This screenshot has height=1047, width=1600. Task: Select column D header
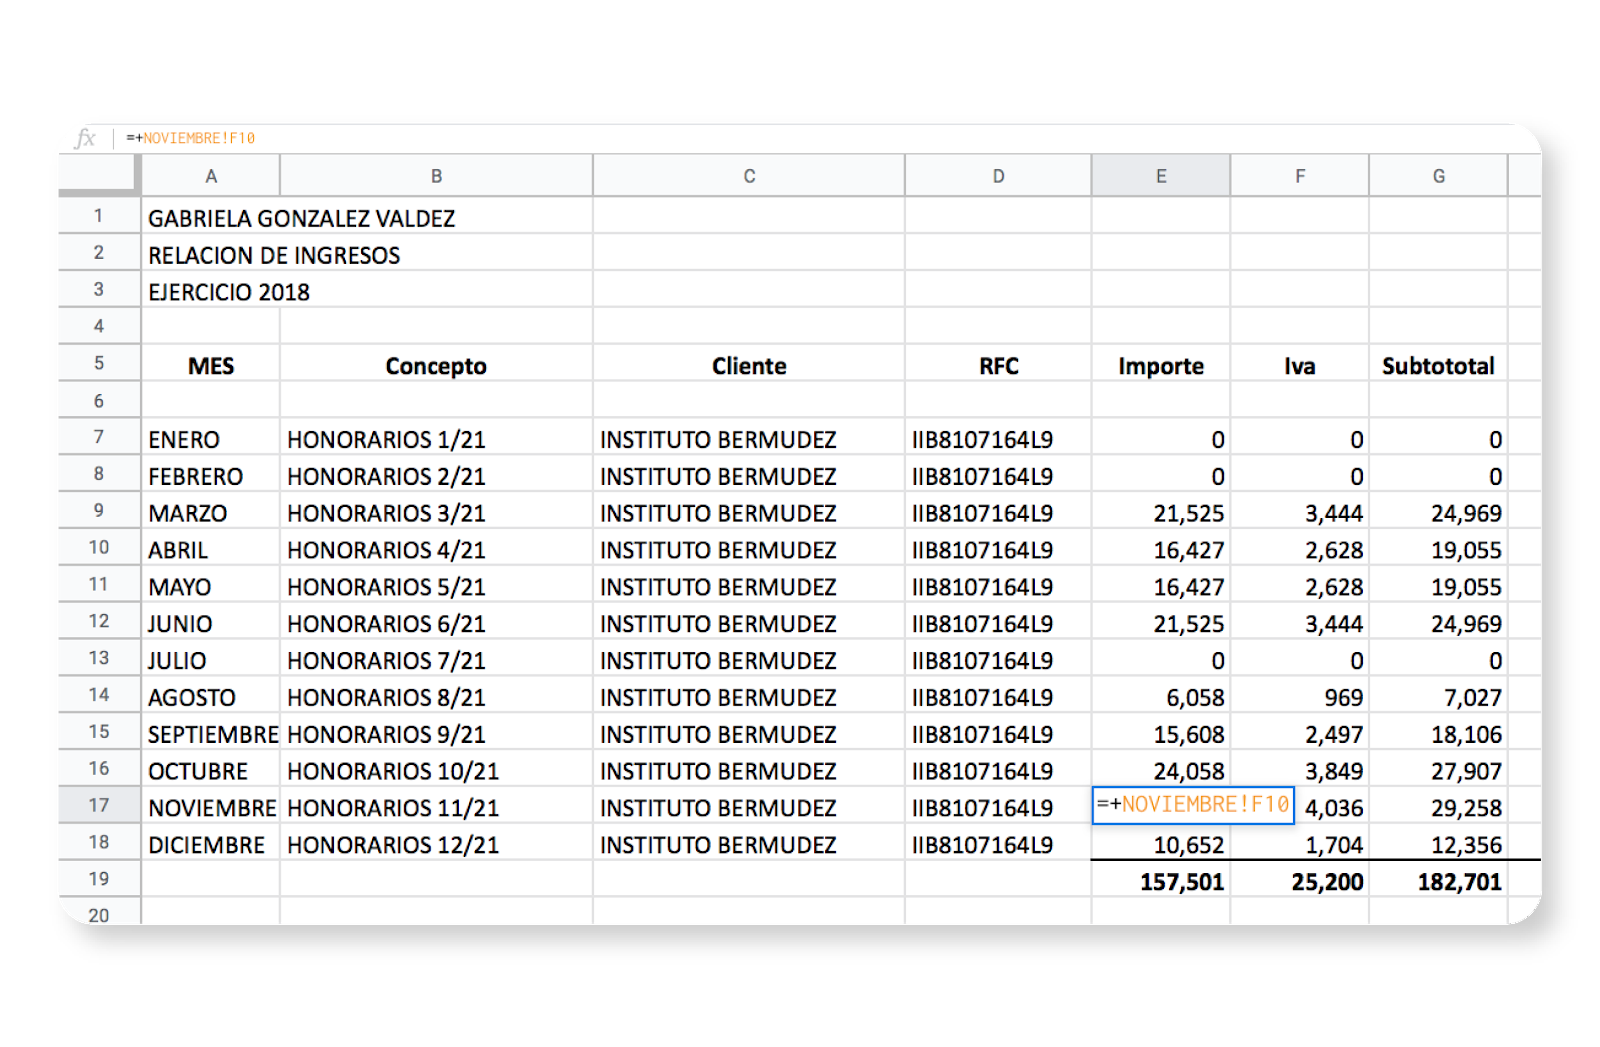pos(998,176)
